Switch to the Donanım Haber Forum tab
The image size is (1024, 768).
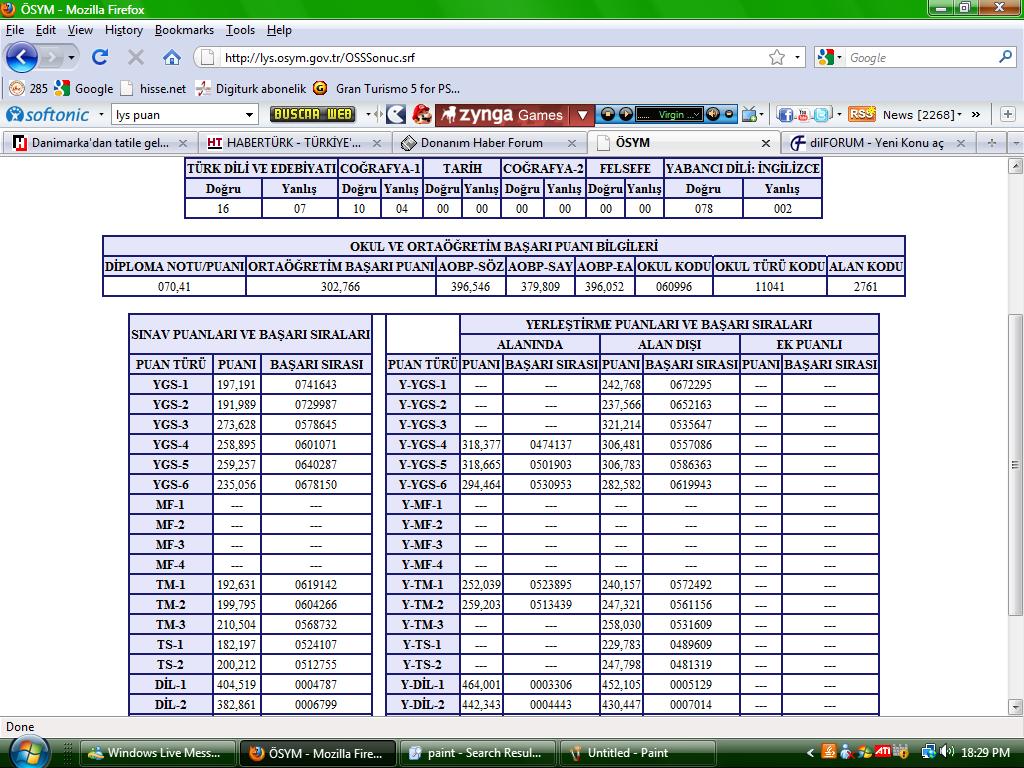tap(482, 142)
